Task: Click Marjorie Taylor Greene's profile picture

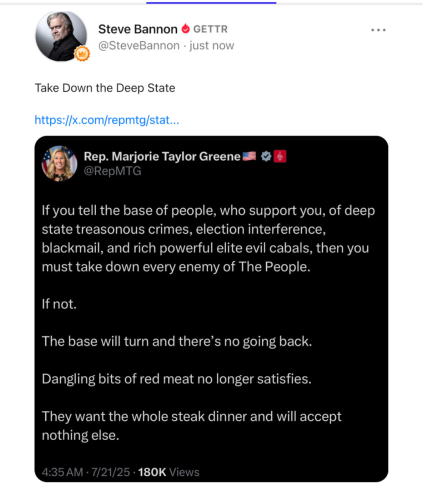Action: point(59,163)
